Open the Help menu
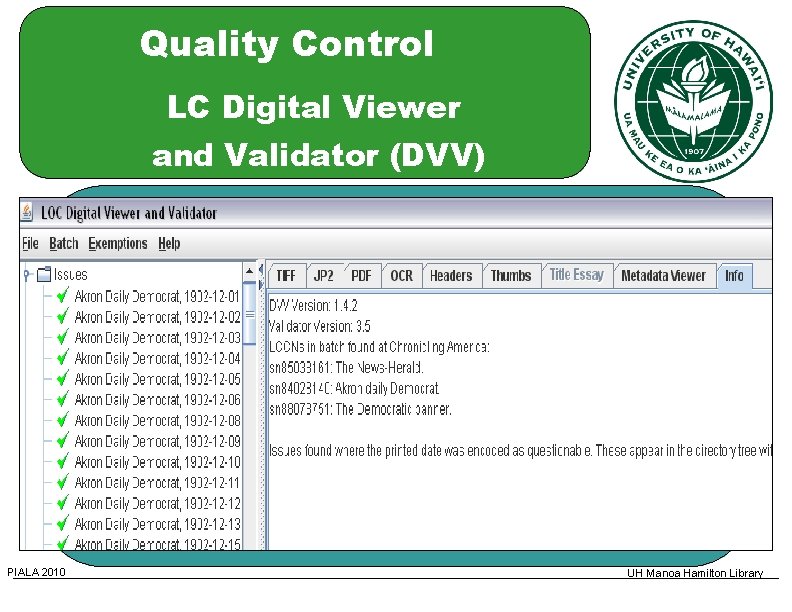The width and height of the screenshot is (792, 612). 169,243
